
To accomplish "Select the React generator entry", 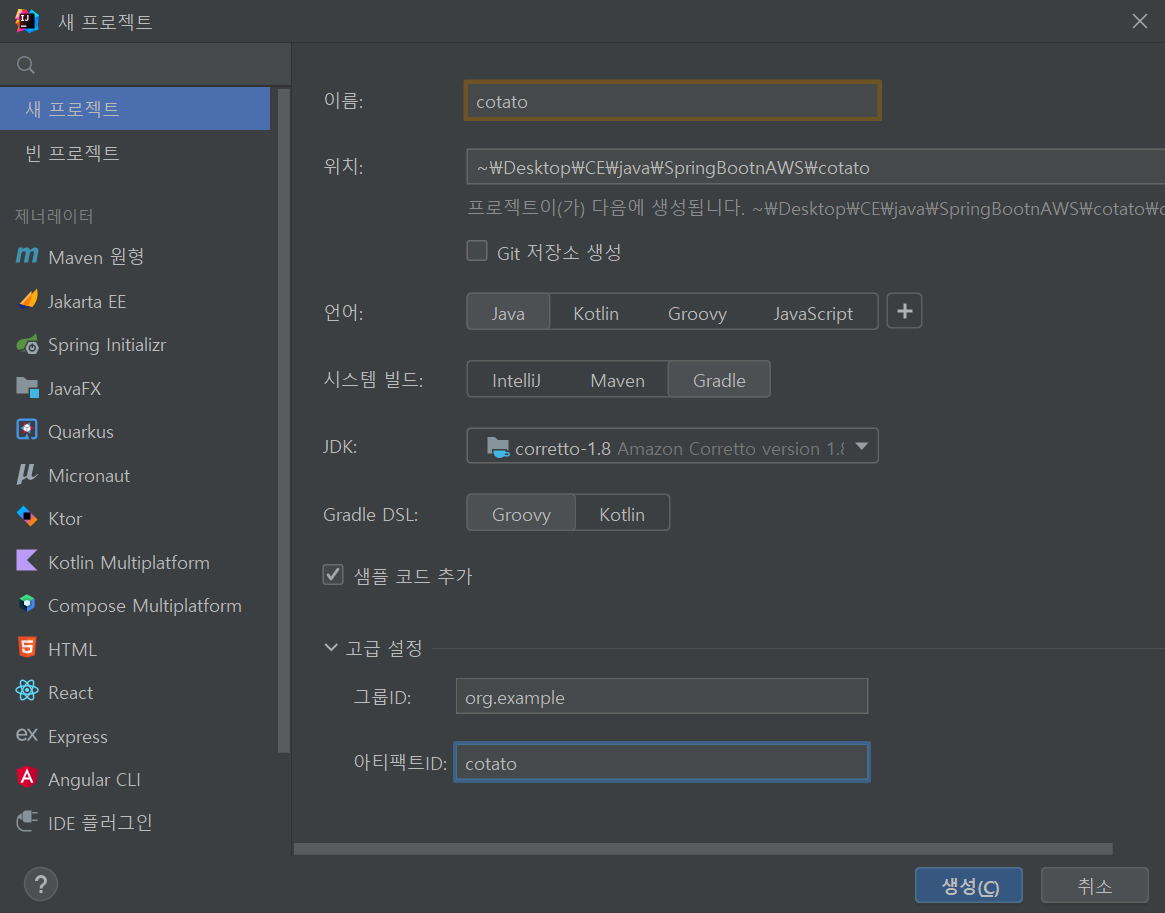I will point(135,692).
